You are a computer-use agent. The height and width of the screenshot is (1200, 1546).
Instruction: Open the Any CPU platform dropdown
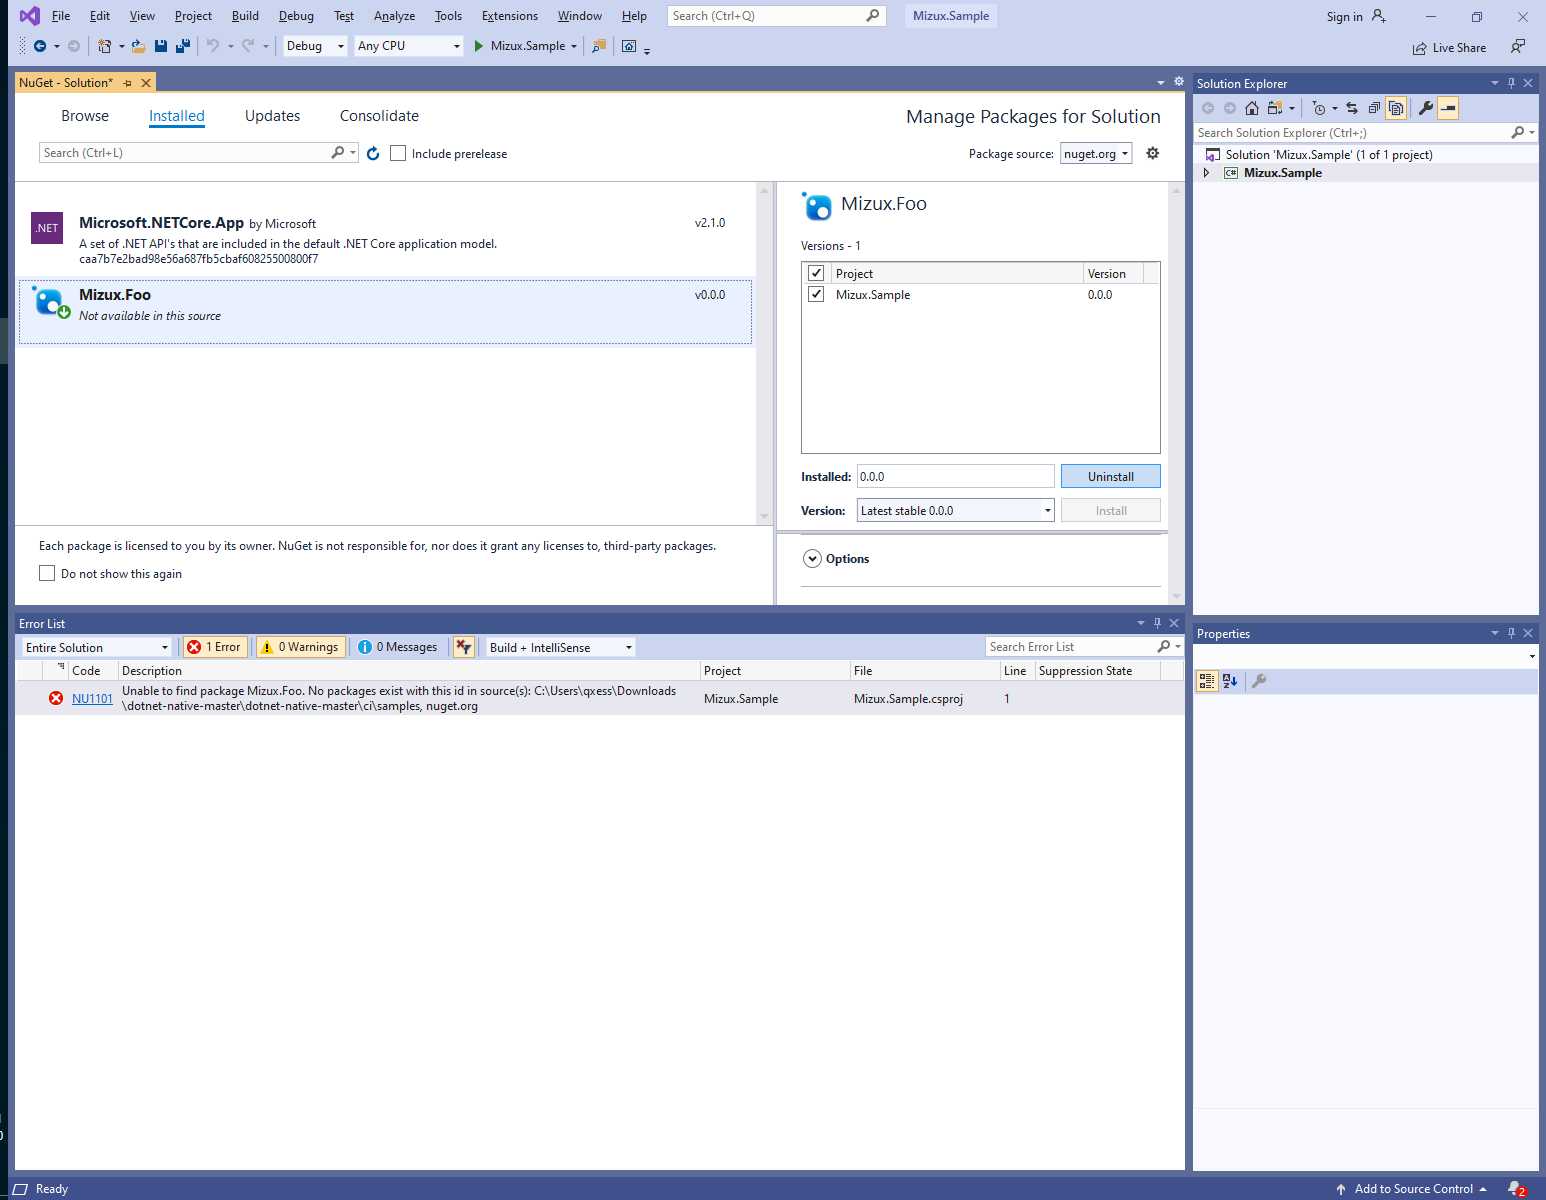pos(409,46)
